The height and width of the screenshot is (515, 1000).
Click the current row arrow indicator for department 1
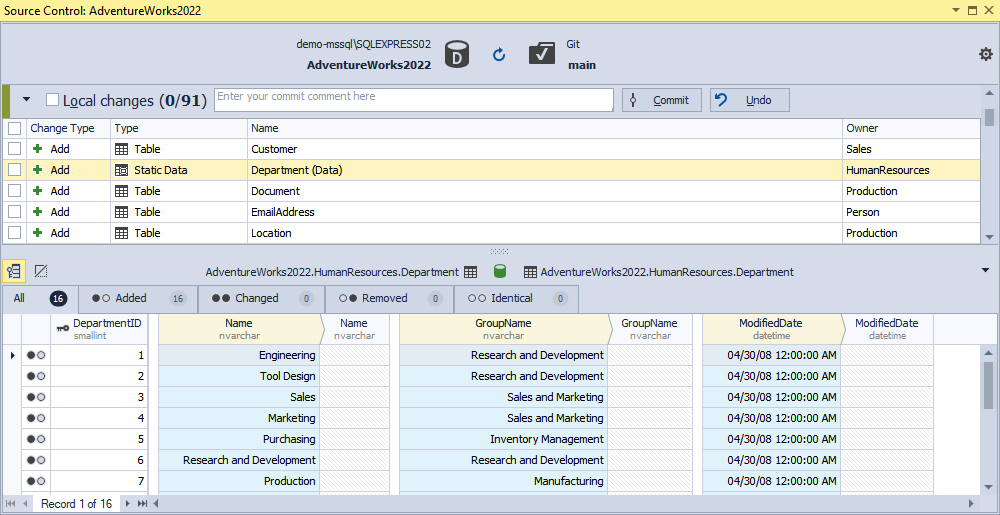(12, 355)
